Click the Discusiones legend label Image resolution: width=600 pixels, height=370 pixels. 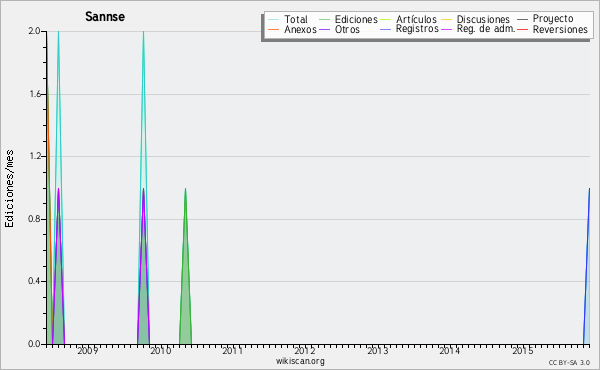(483, 20)
